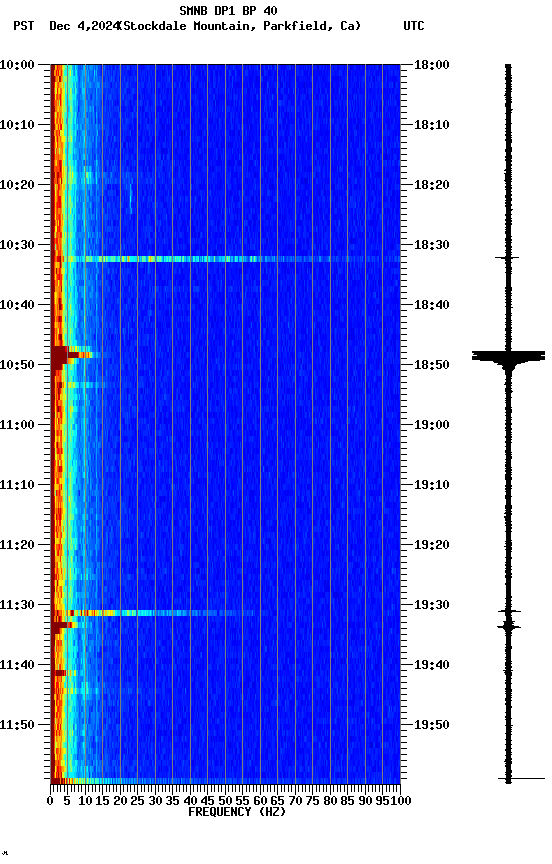Click the frequency axis label '75'
This screenshot has width=552, height=864.
pos(312,802)
